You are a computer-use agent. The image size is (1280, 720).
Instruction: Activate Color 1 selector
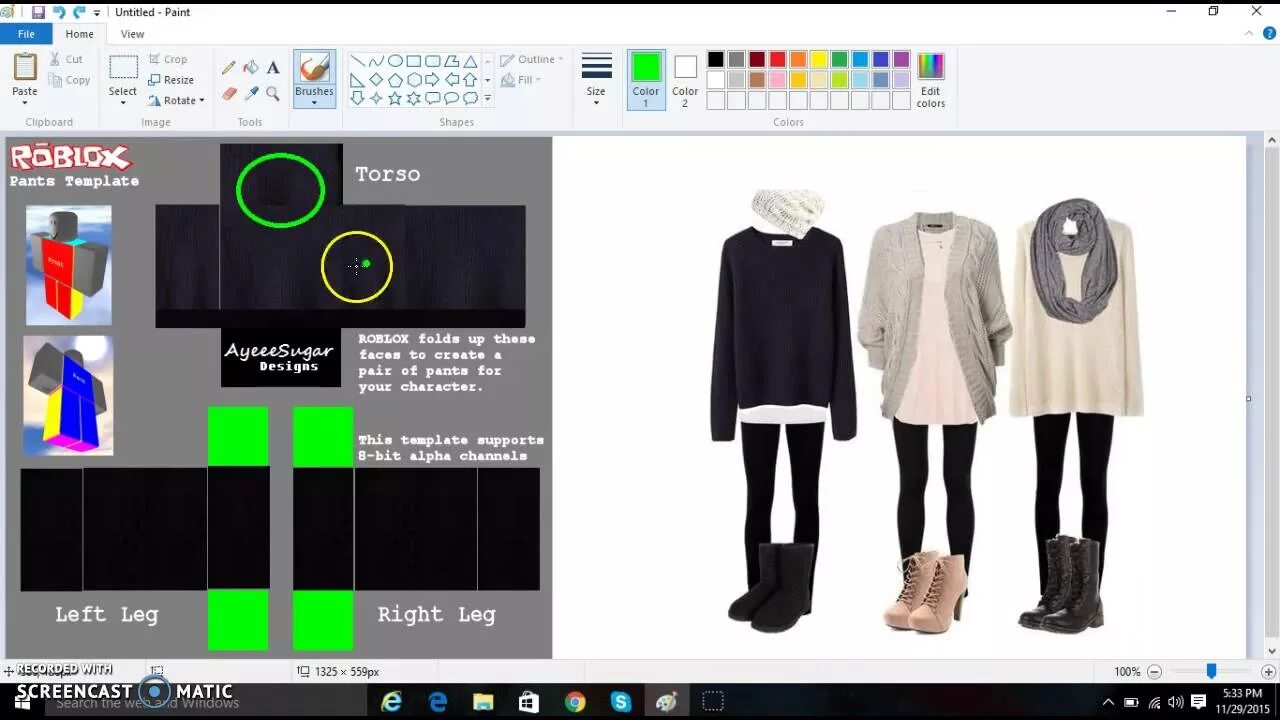coord(646,80)
